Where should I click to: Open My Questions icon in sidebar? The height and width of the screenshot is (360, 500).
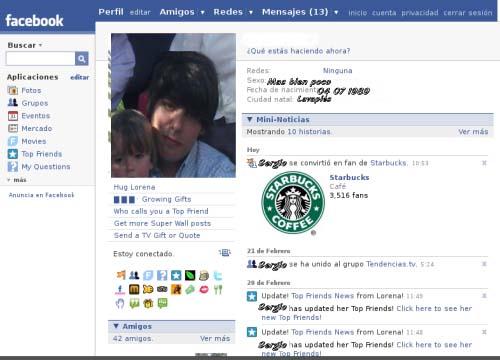point(13,167)
